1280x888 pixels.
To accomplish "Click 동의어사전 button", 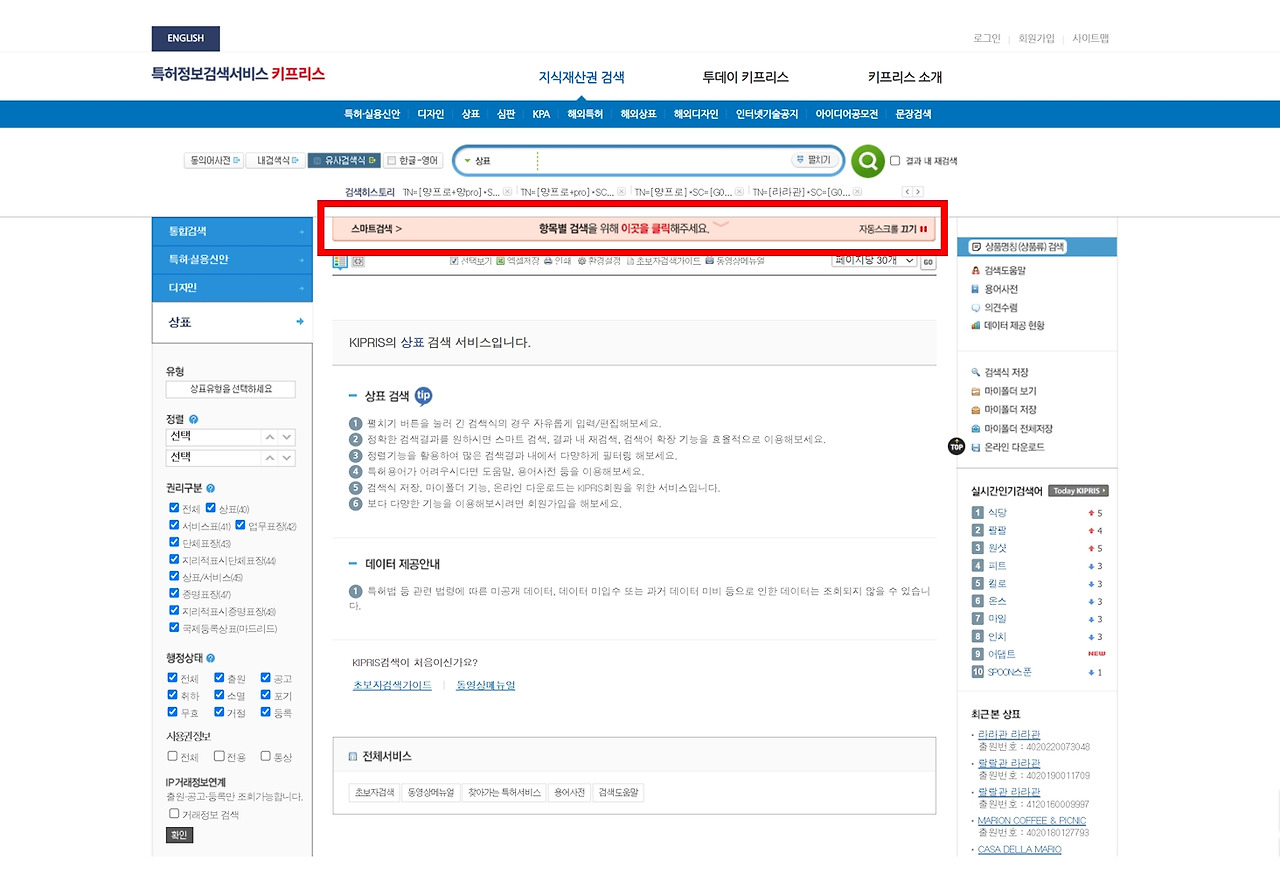I will (214, 160).
